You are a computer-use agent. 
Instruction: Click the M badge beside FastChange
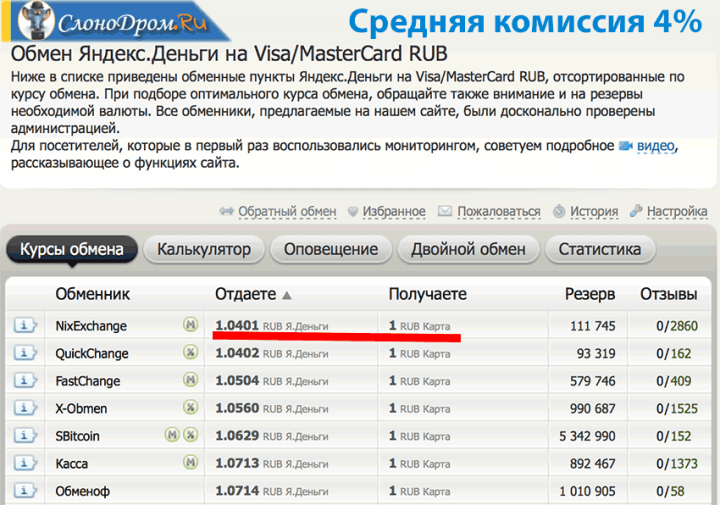(x=191, y=380)
